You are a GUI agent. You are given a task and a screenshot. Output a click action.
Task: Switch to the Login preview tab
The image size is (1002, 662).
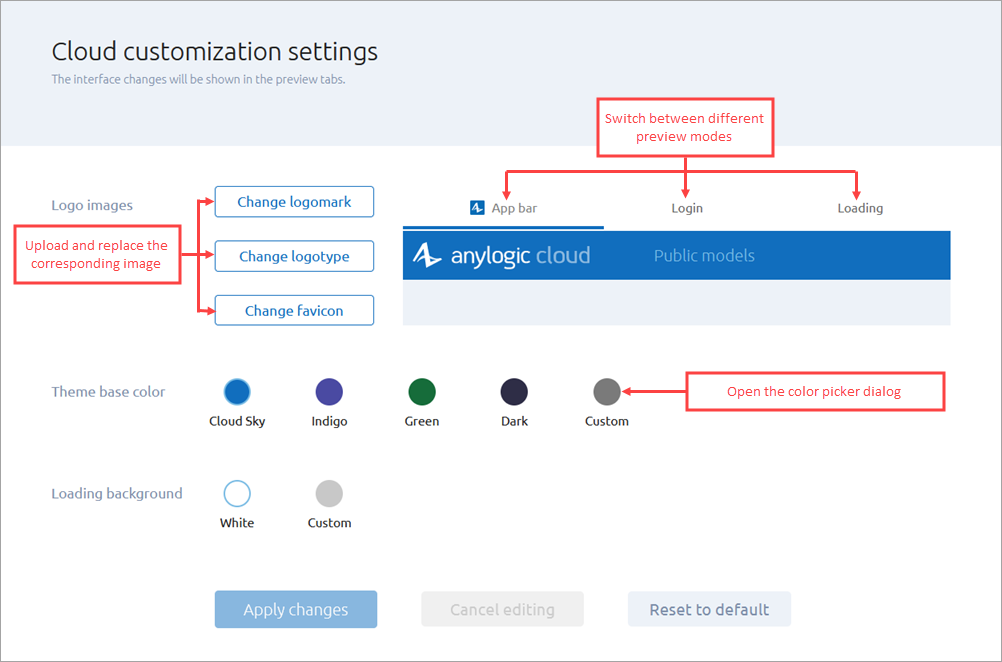[x=687, y=208]
